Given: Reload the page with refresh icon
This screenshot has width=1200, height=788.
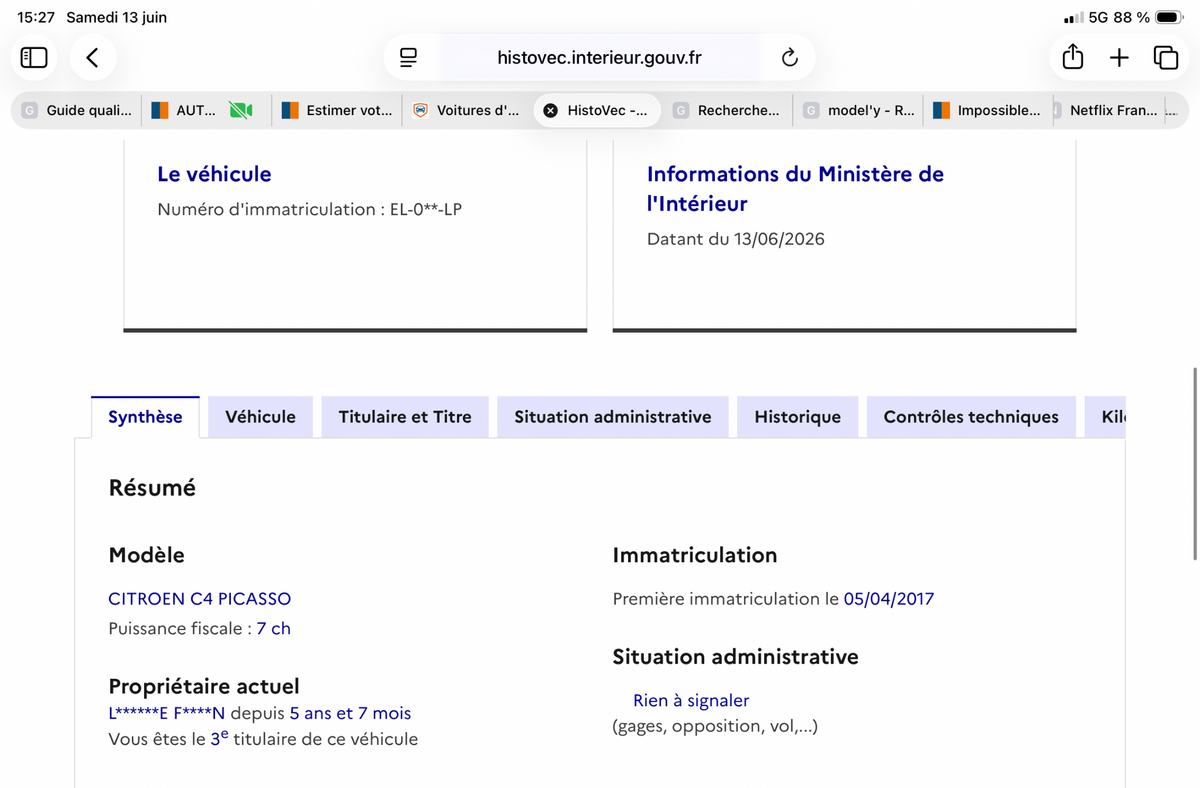Looking at the screenshot, I should (790, 58).
